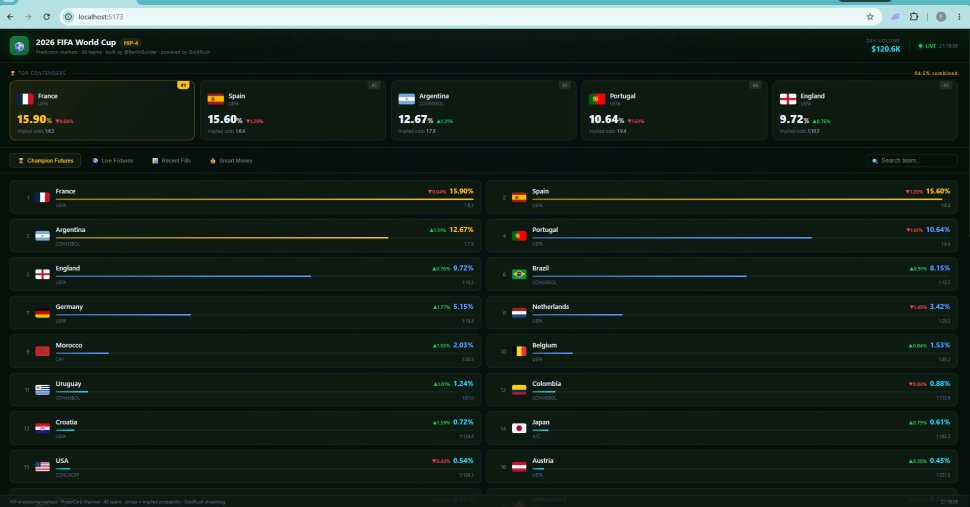The height and width of the screenshot is (507, 970).
Task: Click the Austria flag icon
Action: [519, 467]
